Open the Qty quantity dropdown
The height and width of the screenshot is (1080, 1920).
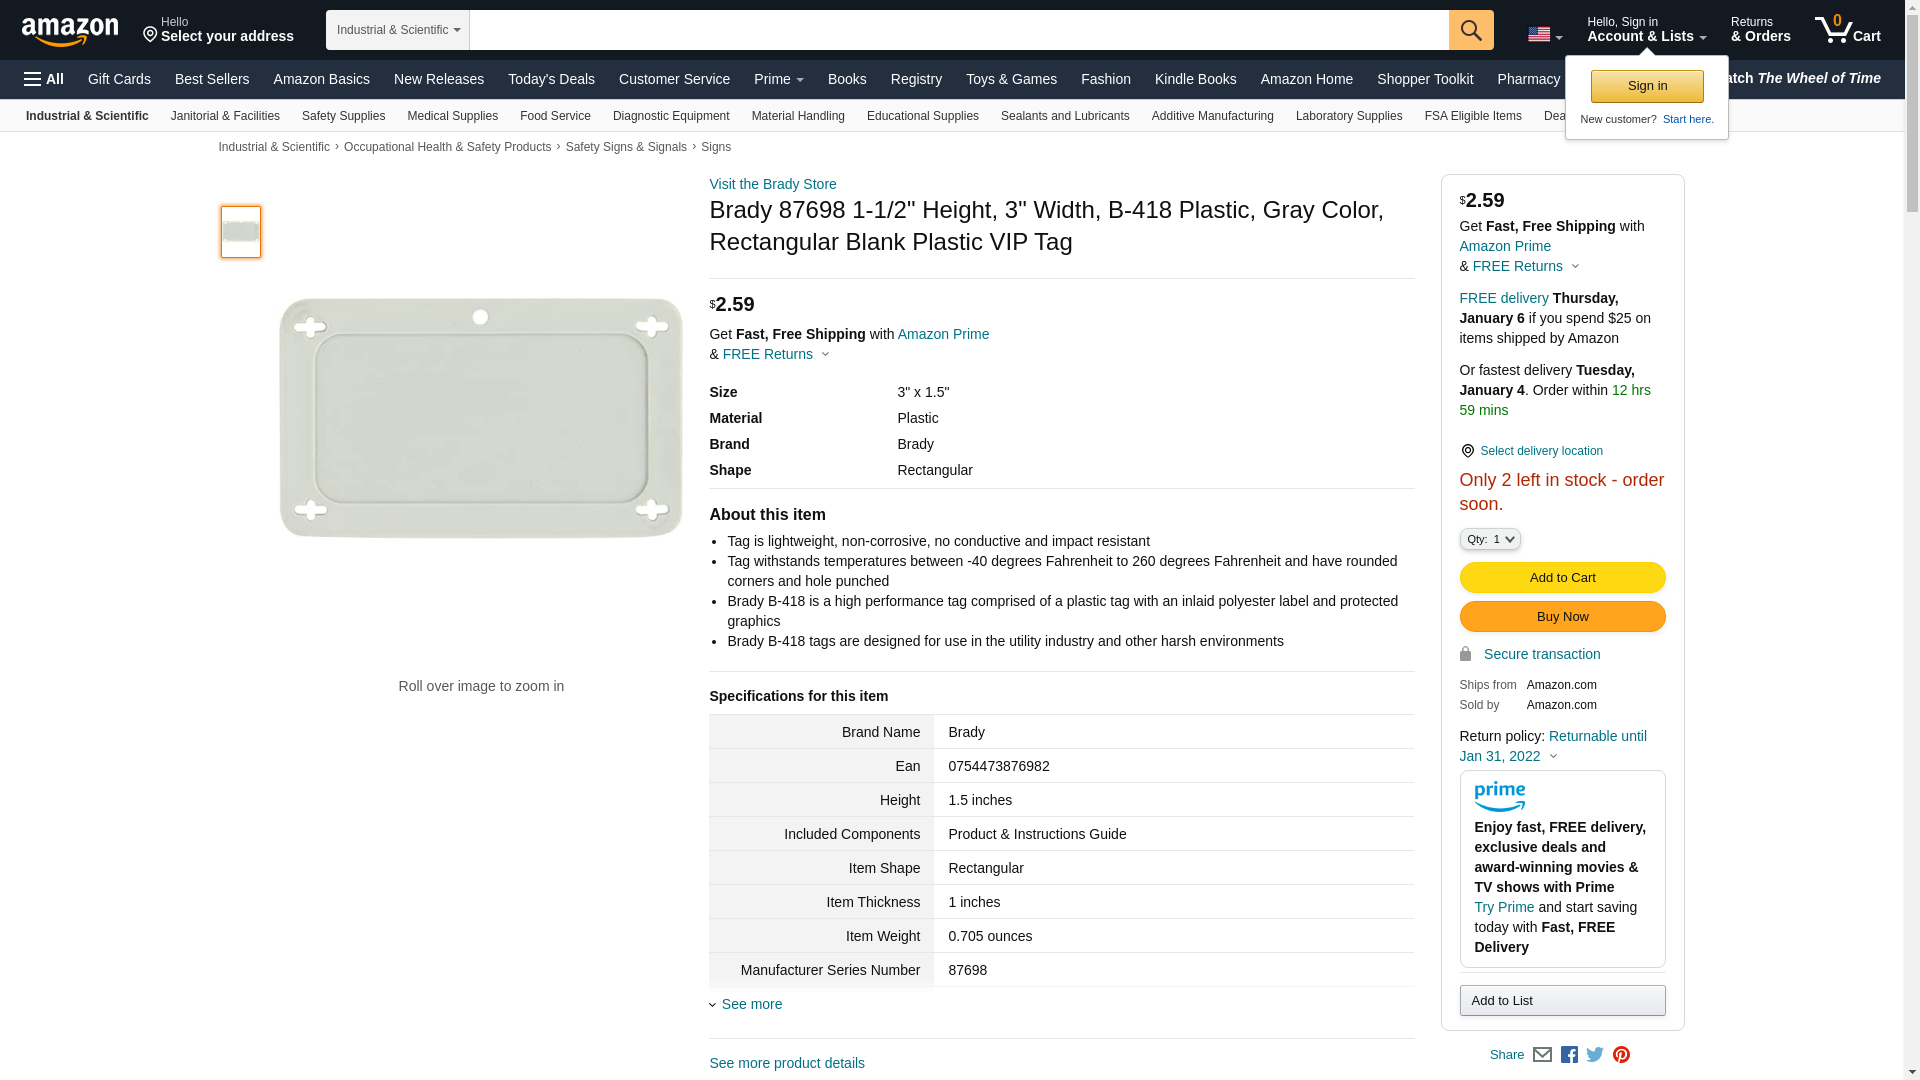point(1490,539)
